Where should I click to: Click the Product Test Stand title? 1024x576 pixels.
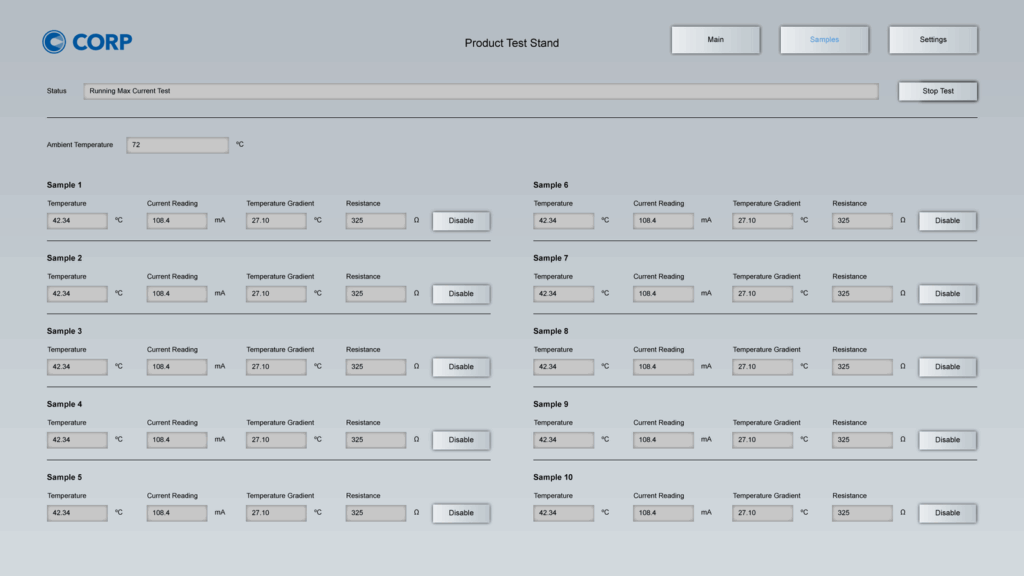pos(512,43)
